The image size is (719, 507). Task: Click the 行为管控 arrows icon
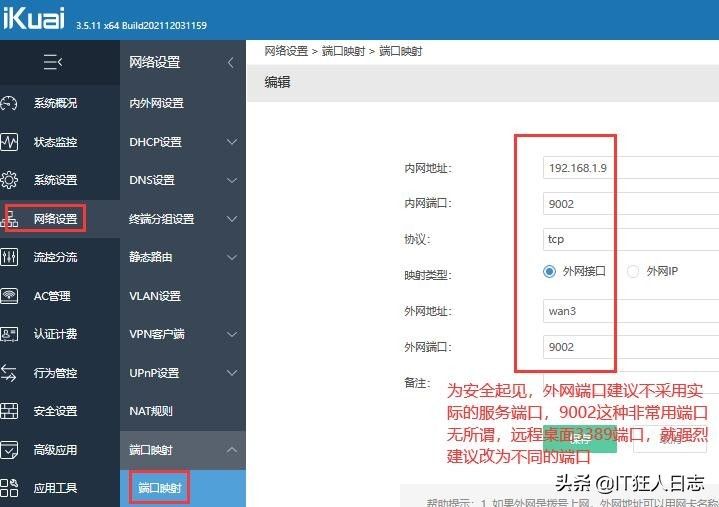[9, 373]
